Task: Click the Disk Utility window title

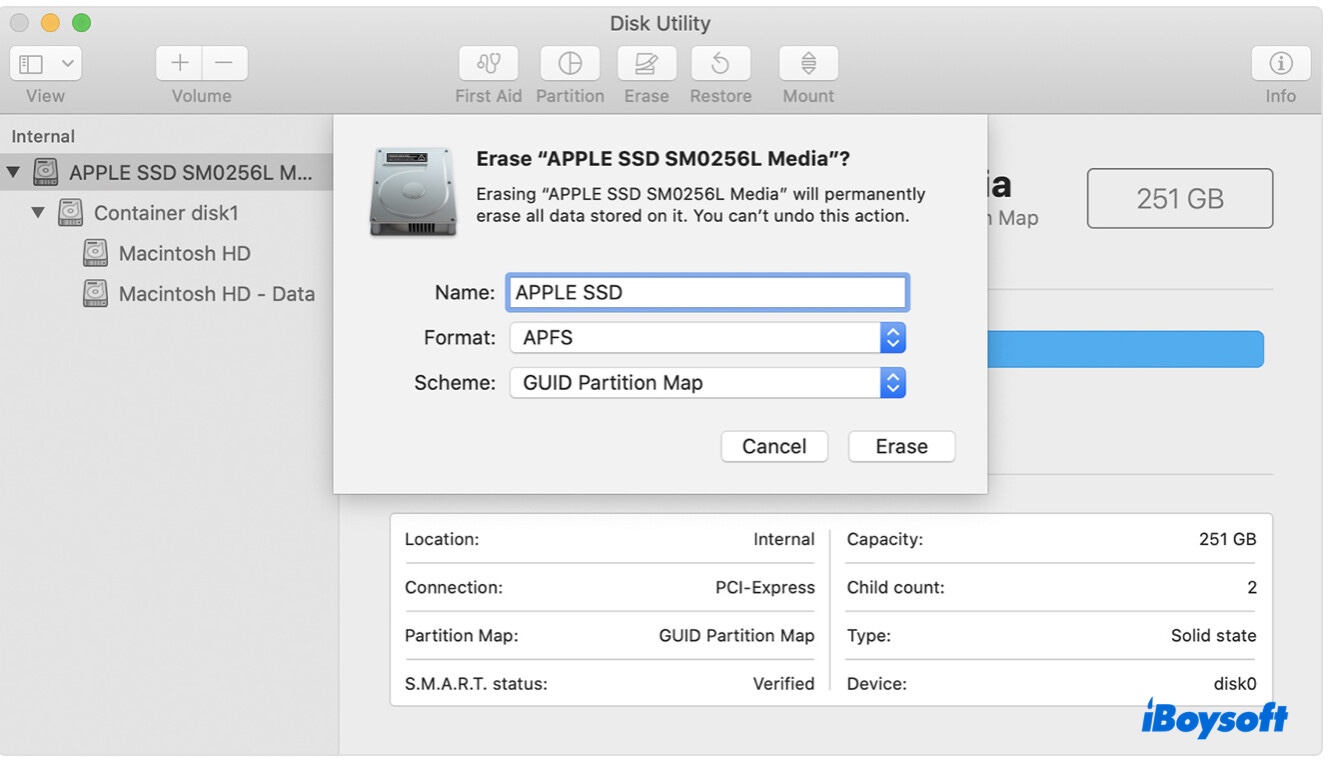Action: pos(660,23)
